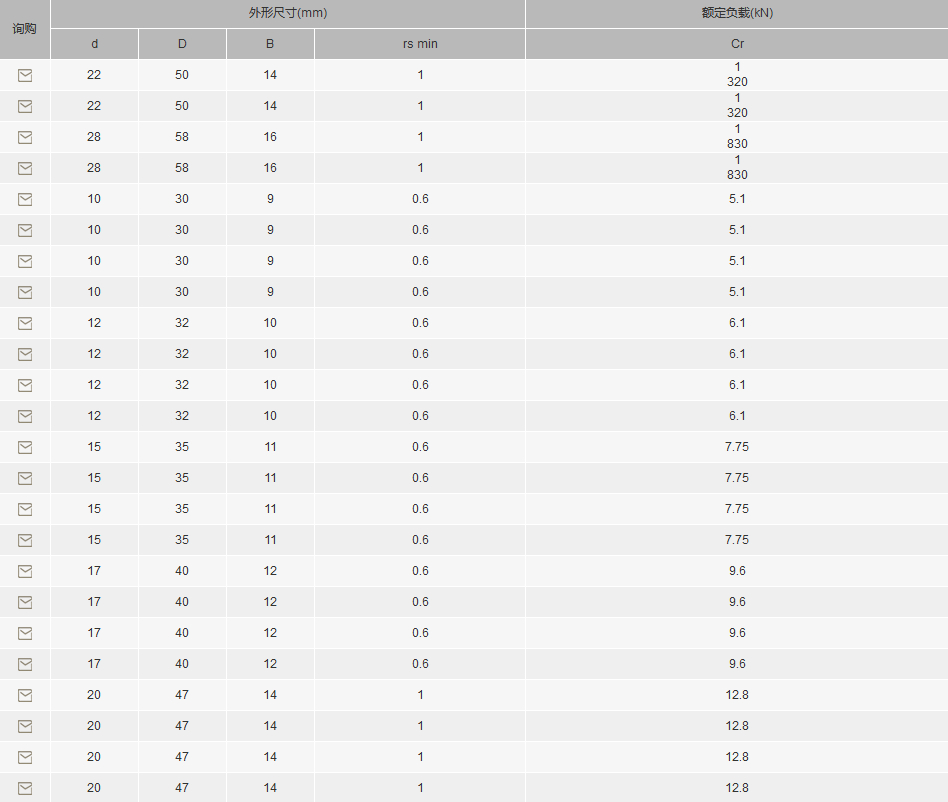This screenshot has width=948, height=802.
Task: Click envelope icon in first 15x35x11 row
Action: click(x=25, y=447)
